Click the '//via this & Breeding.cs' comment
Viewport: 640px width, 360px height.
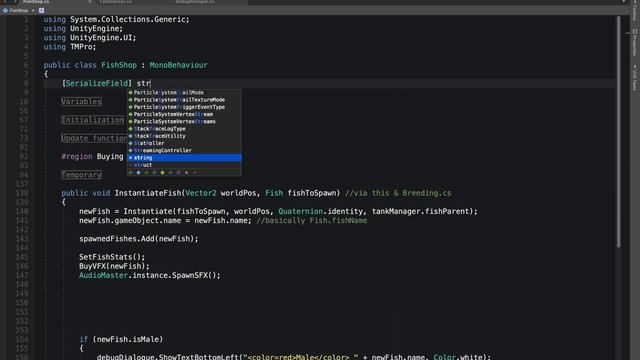pos(398,193)
